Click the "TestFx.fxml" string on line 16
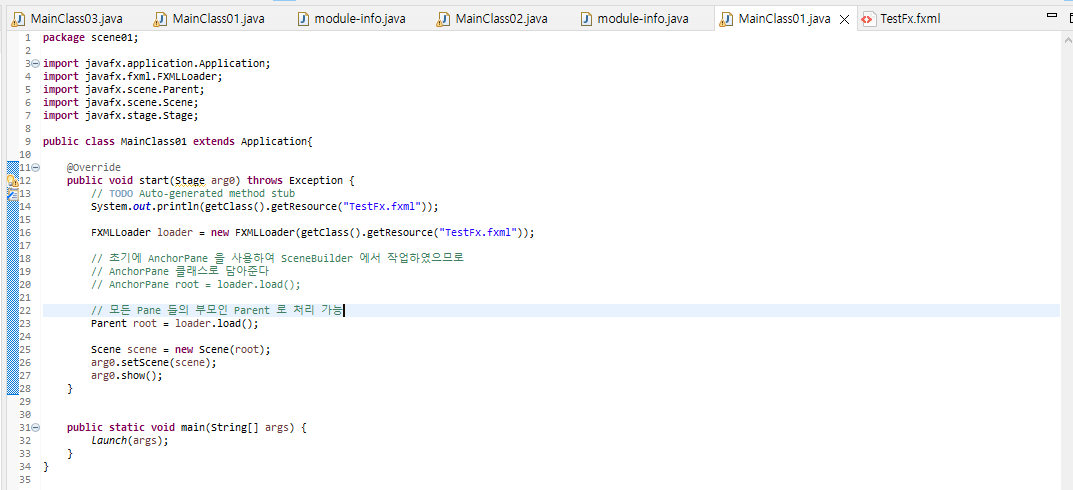This screenshot has height=490, width=1073. pos(478,233)
